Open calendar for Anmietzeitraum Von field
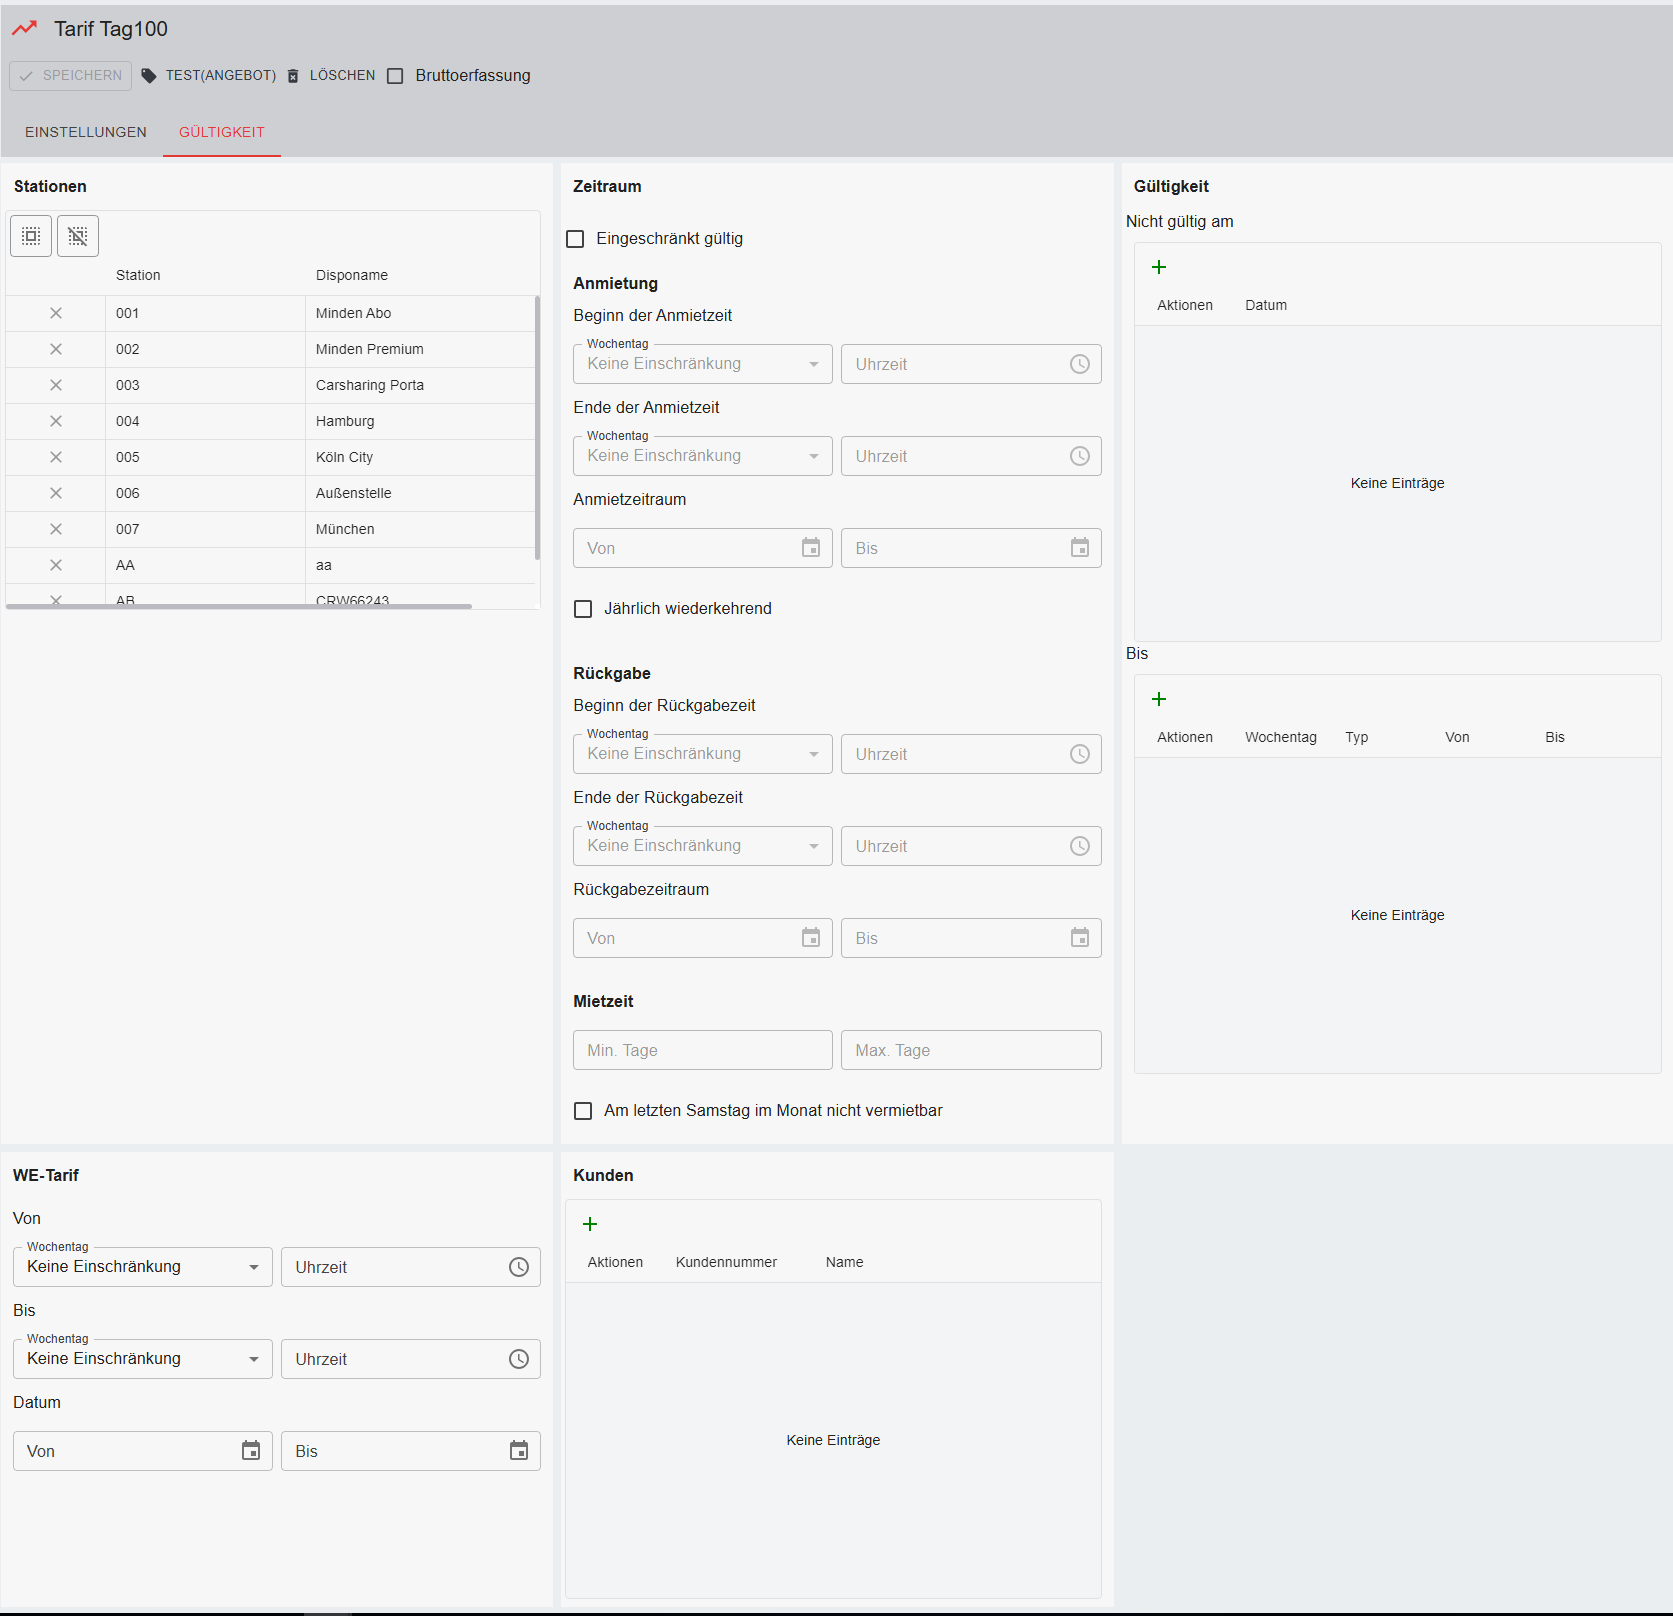Screen dimensions: 1673x1616 click(x=810, y=548)
